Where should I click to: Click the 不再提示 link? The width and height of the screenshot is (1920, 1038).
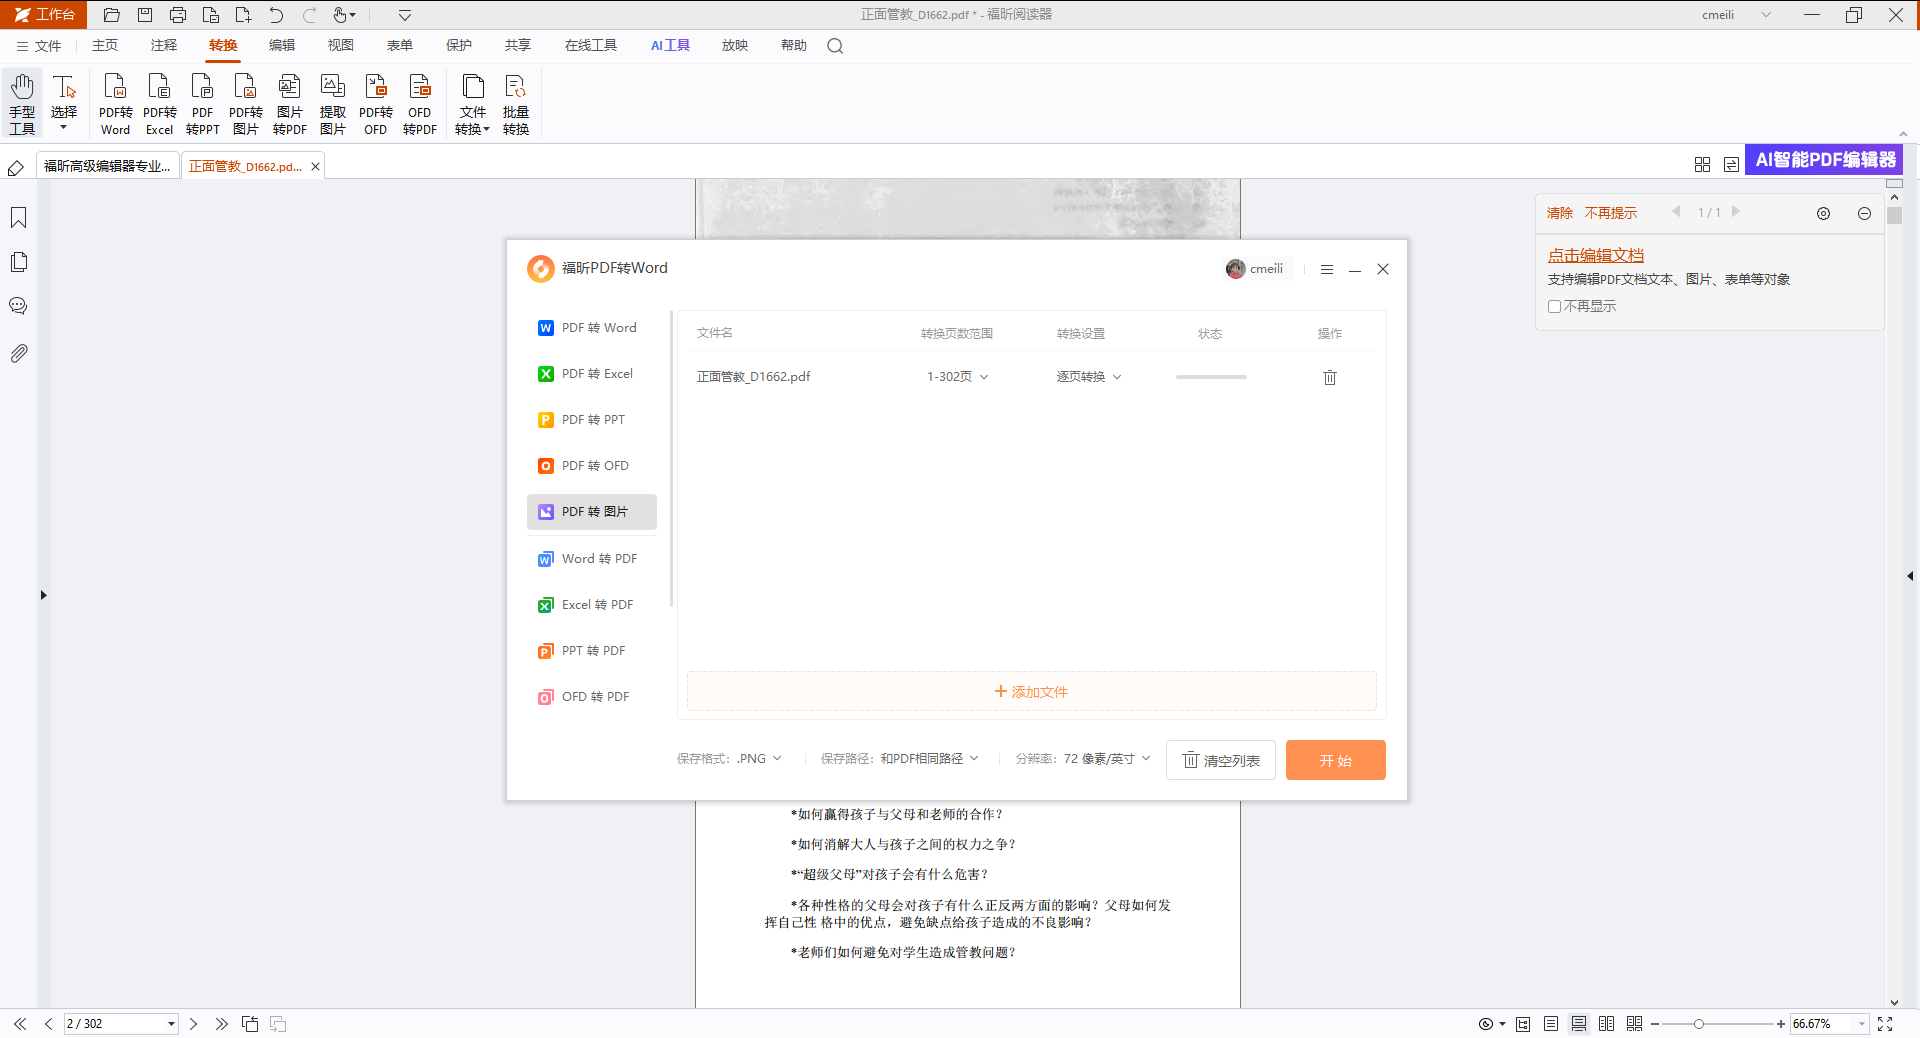tap(1610, 213)
